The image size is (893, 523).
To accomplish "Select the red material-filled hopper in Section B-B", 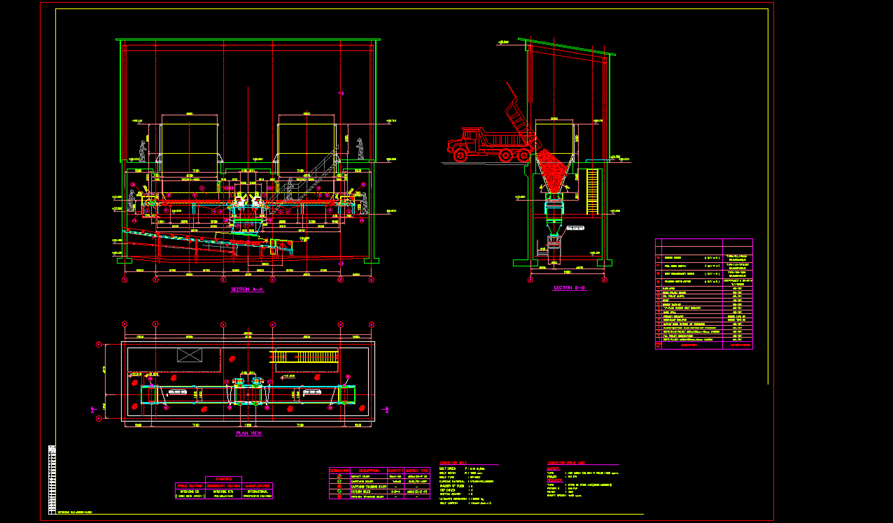I will [x=553, y=170].
